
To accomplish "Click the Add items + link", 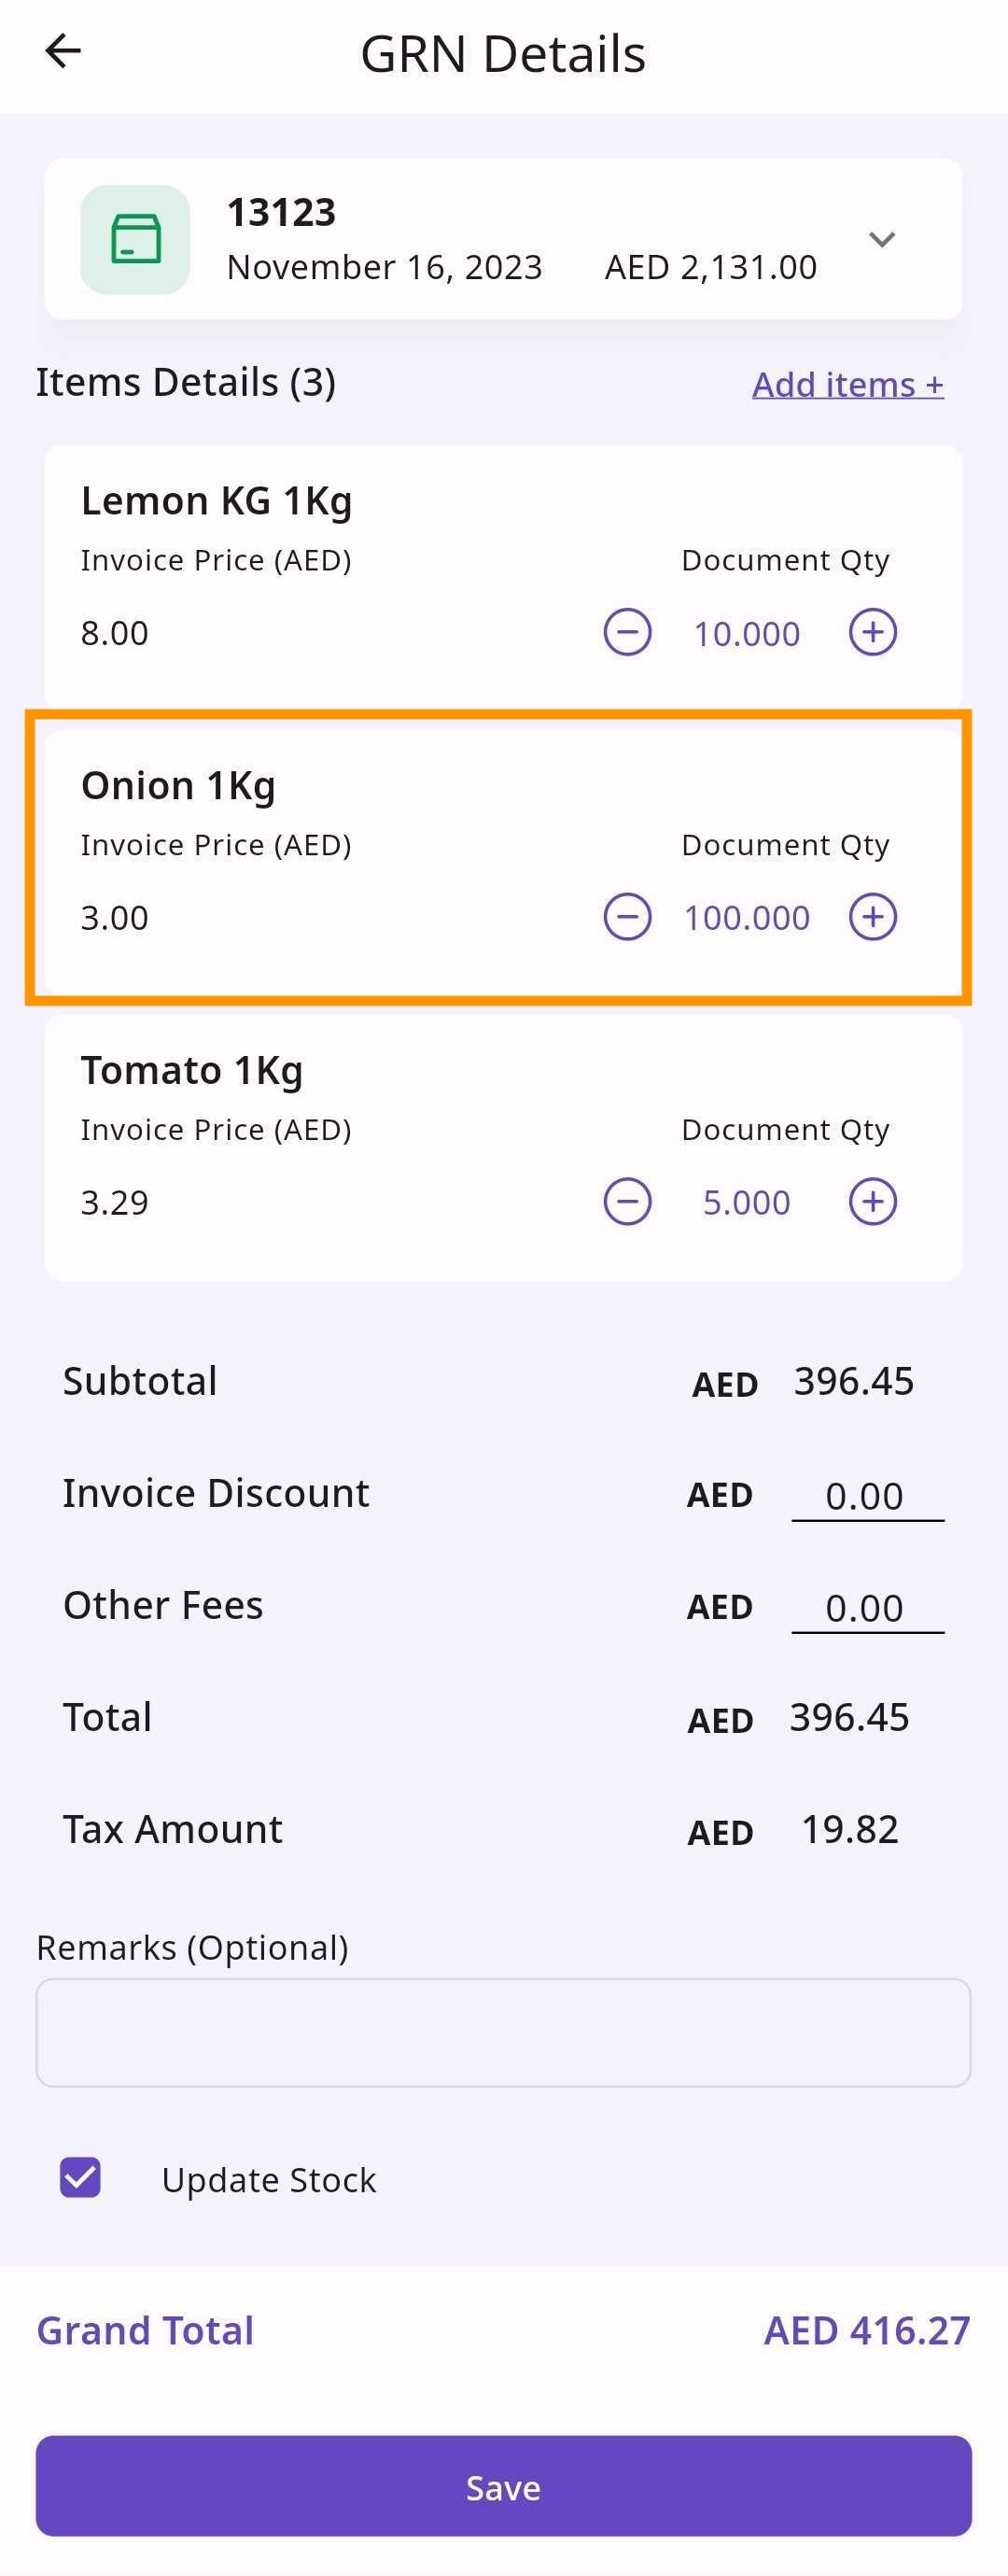I will point(847,385).
